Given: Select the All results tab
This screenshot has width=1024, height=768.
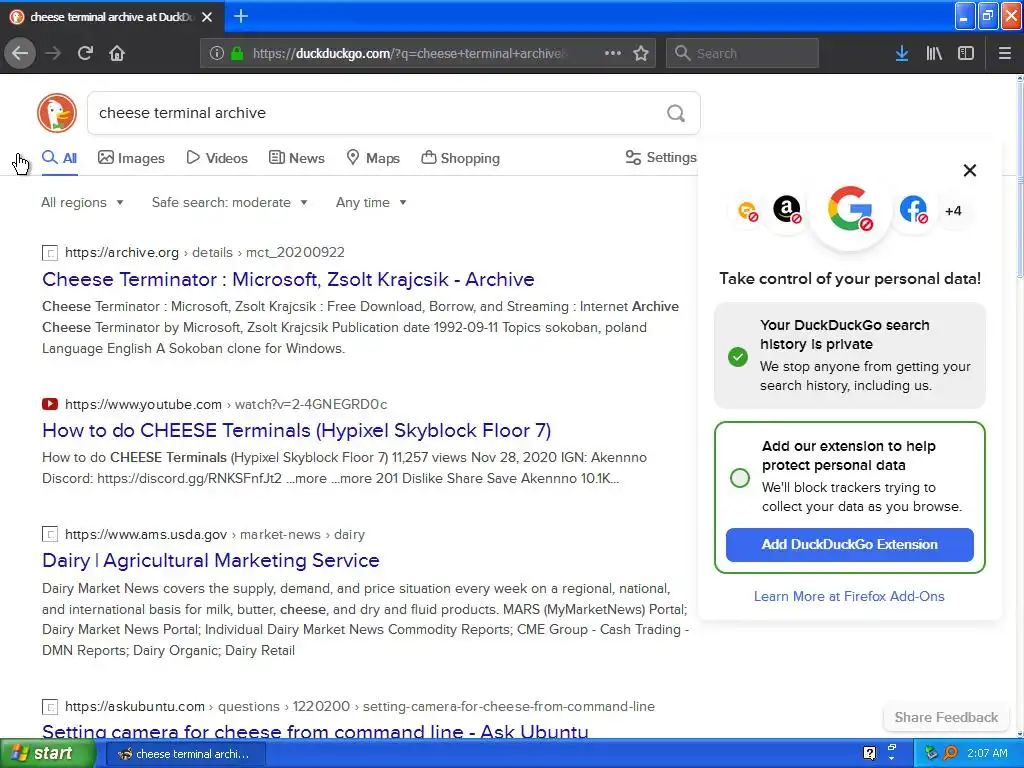Looking at the screenshot, I should click(x=59, y=158).
